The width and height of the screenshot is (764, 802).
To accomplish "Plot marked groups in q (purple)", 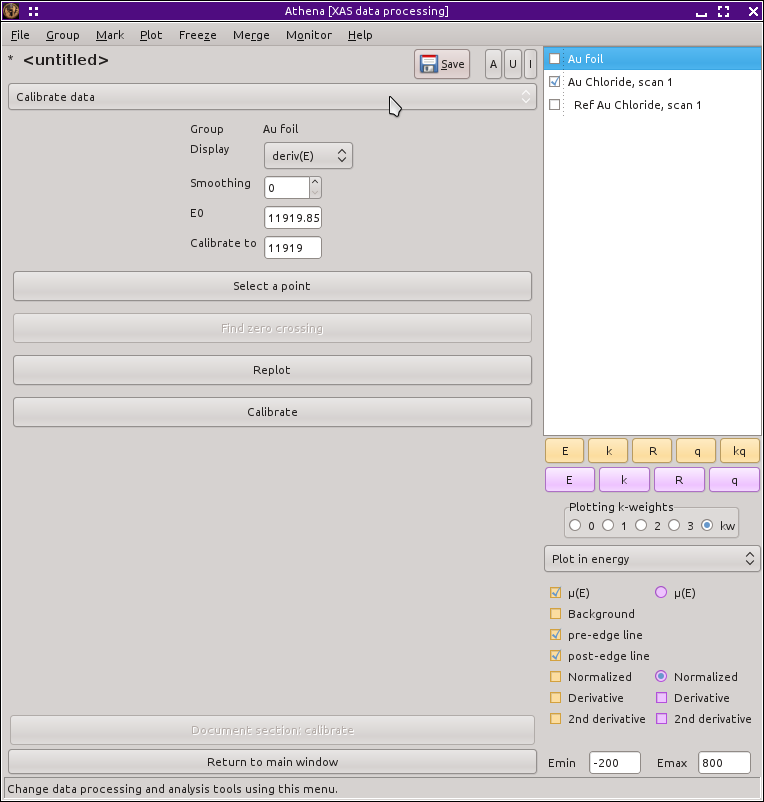I will [x=734, y=480].
